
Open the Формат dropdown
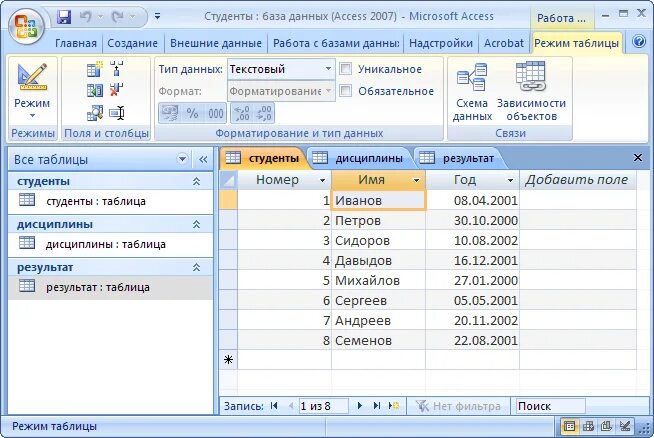pos(328,91)
